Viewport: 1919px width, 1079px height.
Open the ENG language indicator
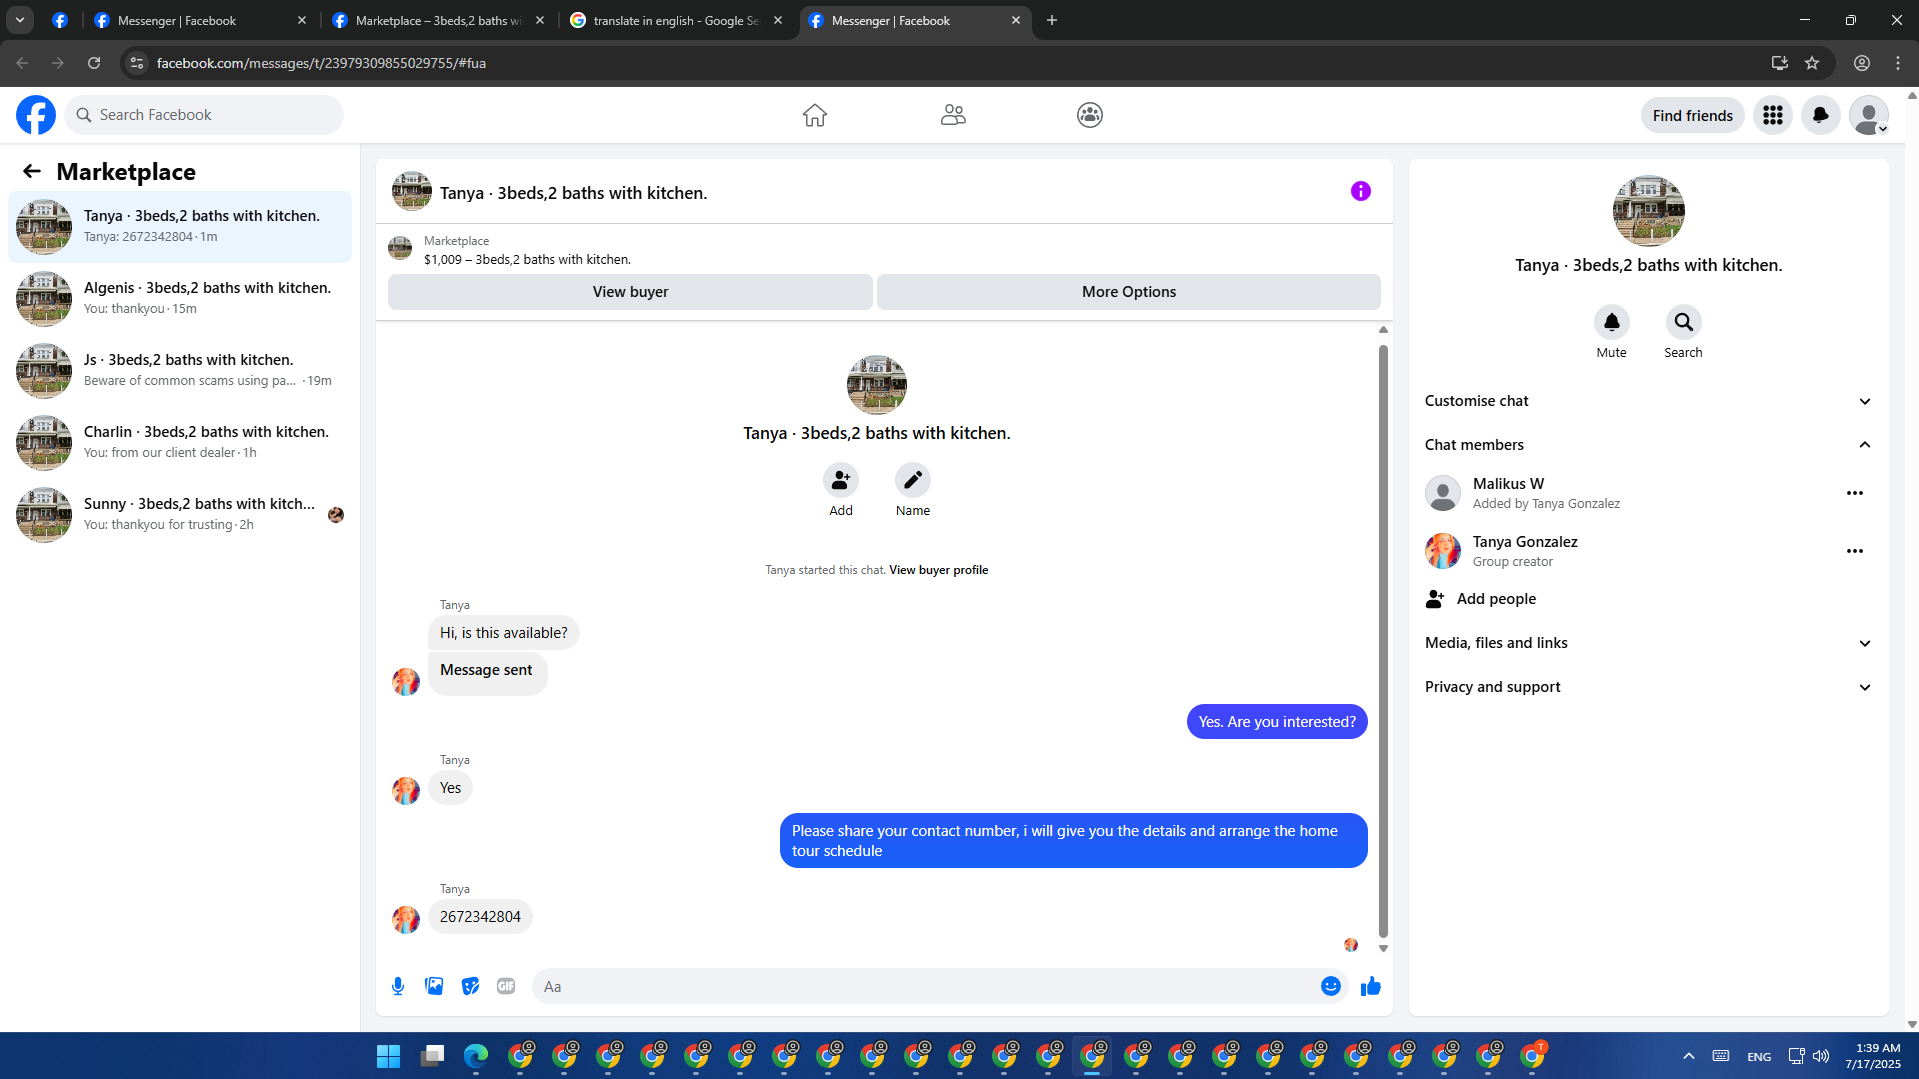(1759, 1057)
